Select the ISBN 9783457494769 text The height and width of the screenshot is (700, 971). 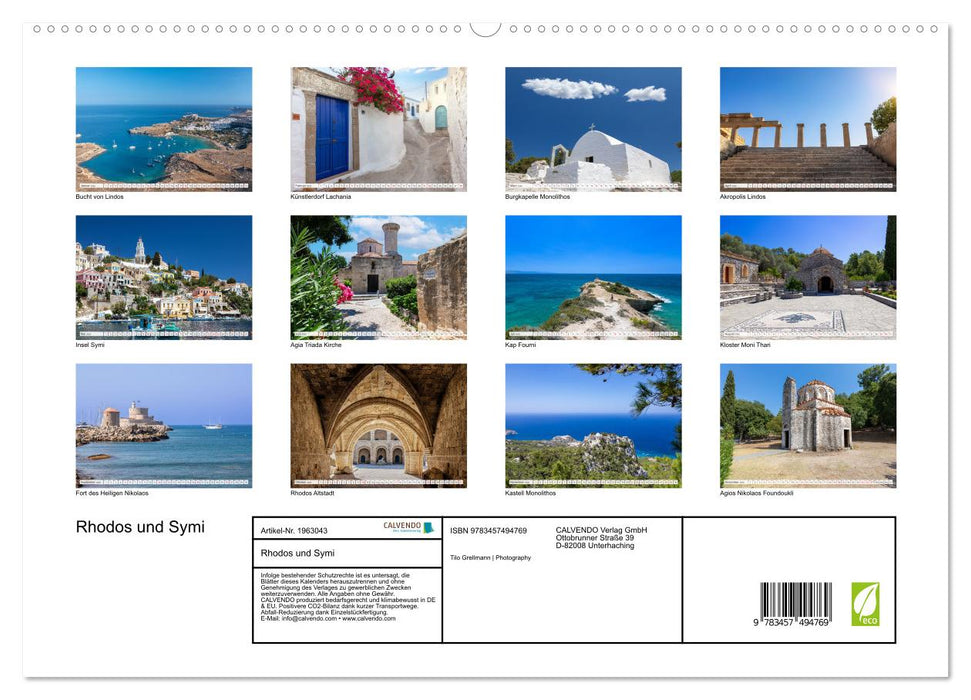488,530
